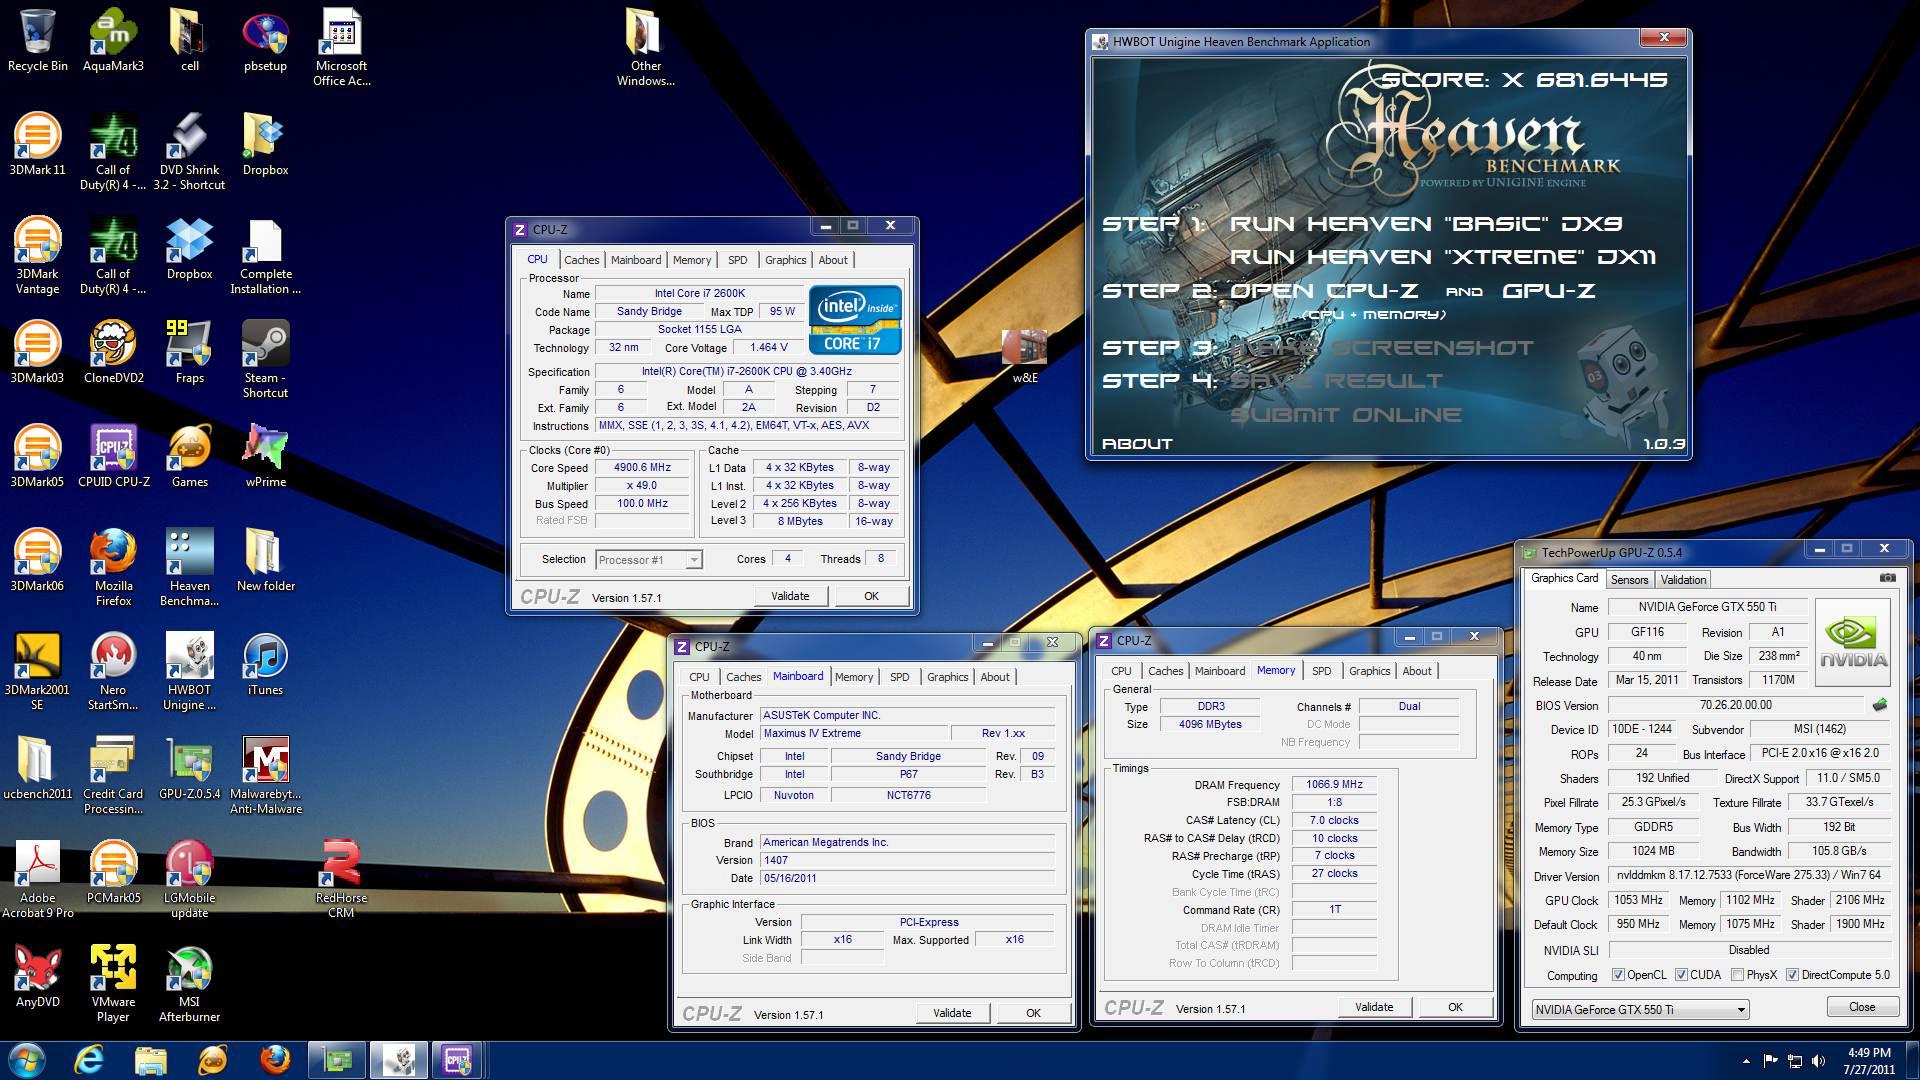Toggle the CUDA checkbox in GPU-Z
1920x1080 pixels.
(x=1682, y=975)
